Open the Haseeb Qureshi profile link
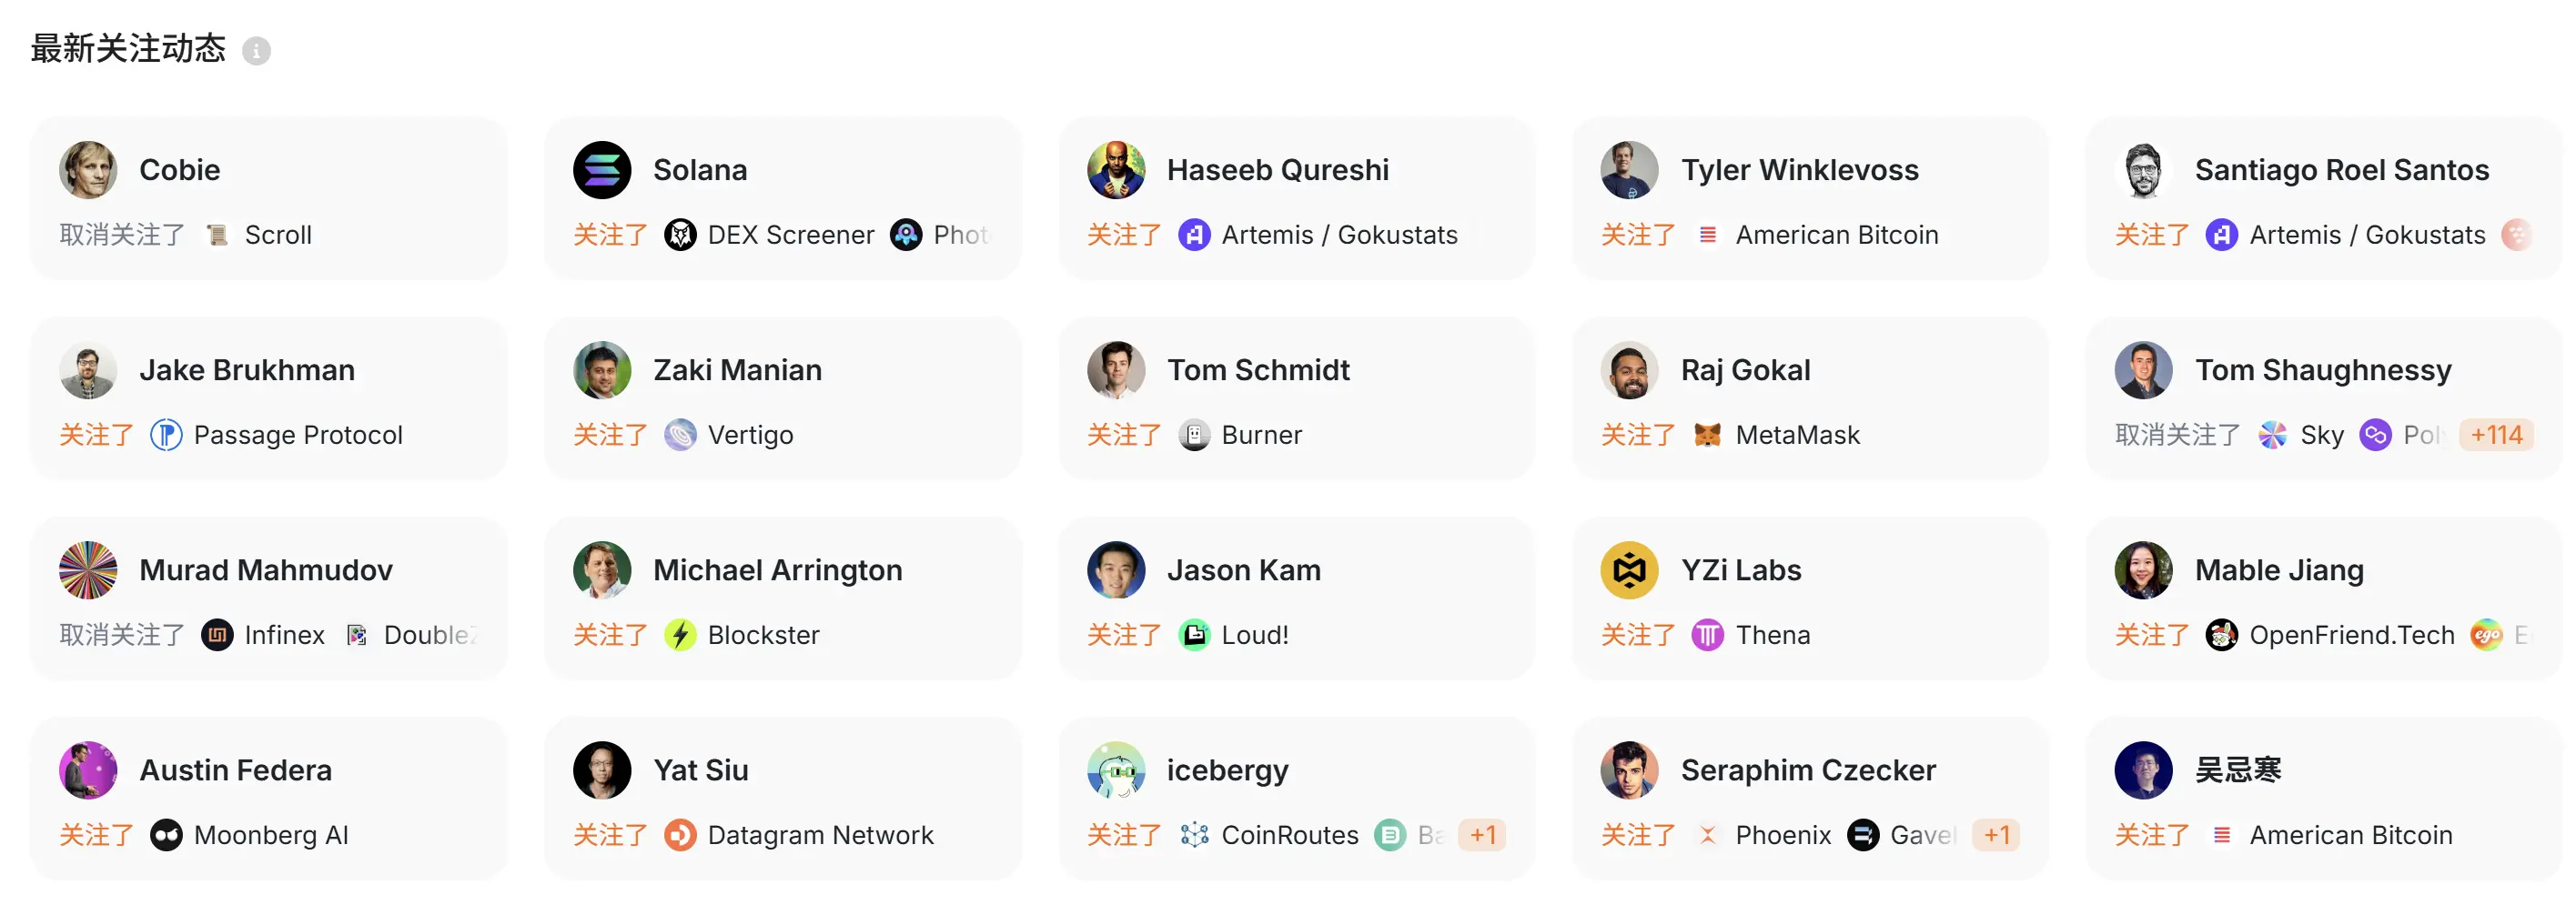The width and height of the screenshot is (2576, 905). [1277, 170]
